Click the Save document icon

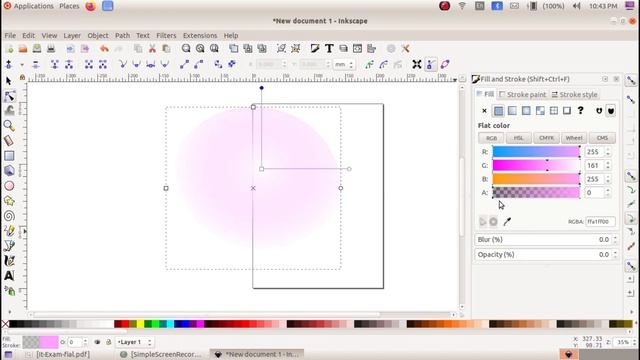pyautogui.click(x=37, y=49)
